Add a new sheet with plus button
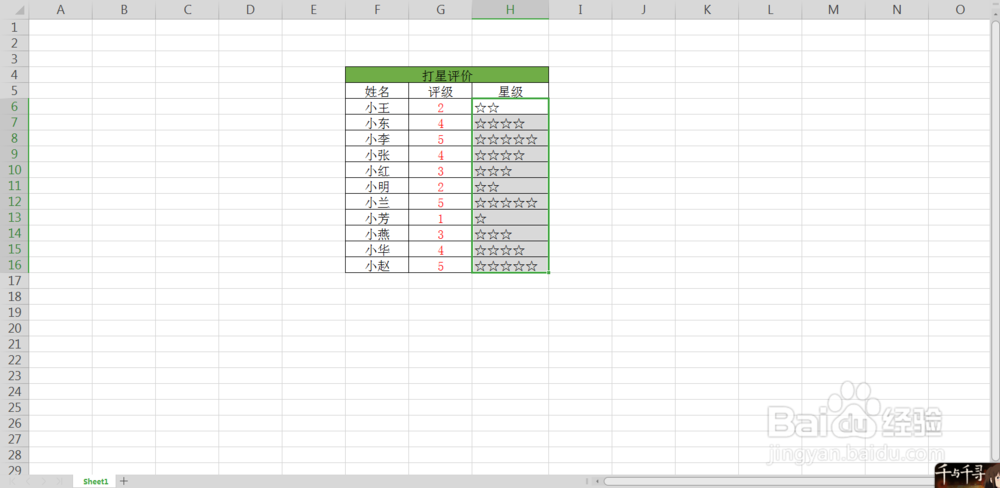The height and width of the screenshot is (488, 1000). (x=124, y=481)
